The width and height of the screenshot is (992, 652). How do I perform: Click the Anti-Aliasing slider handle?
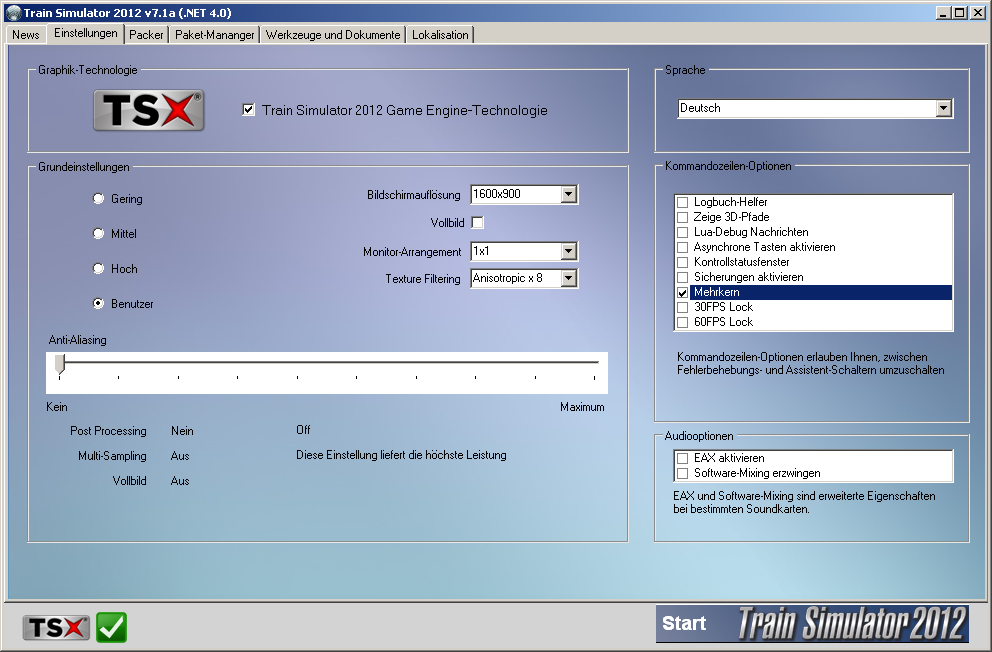click(60, 364)
